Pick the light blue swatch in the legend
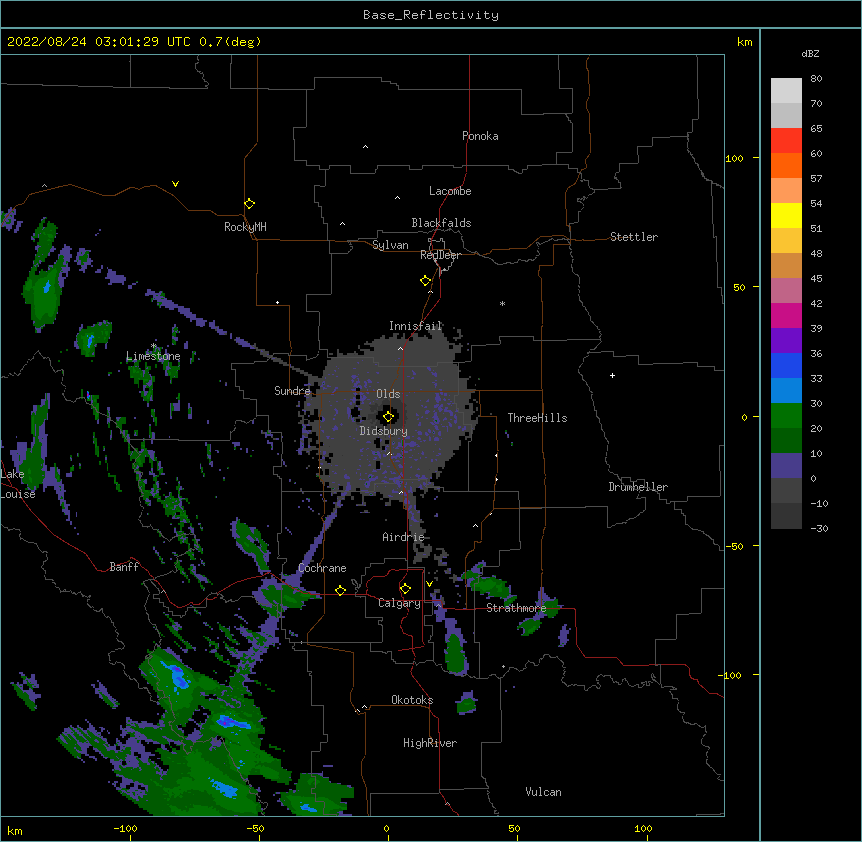Screen dimensions: 862x842 786,390
